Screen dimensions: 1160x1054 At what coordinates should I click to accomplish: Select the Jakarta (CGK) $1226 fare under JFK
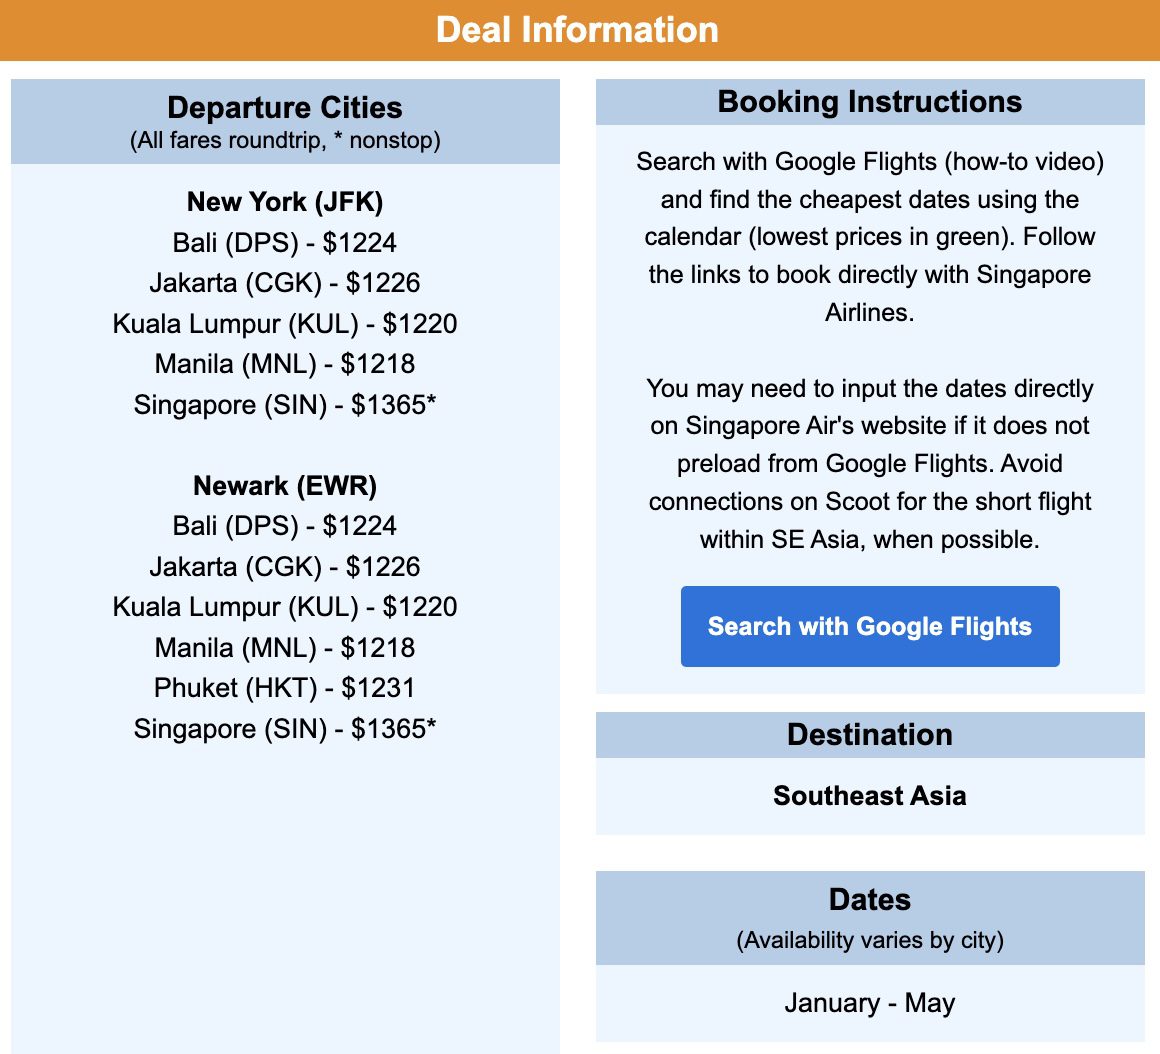284,283
